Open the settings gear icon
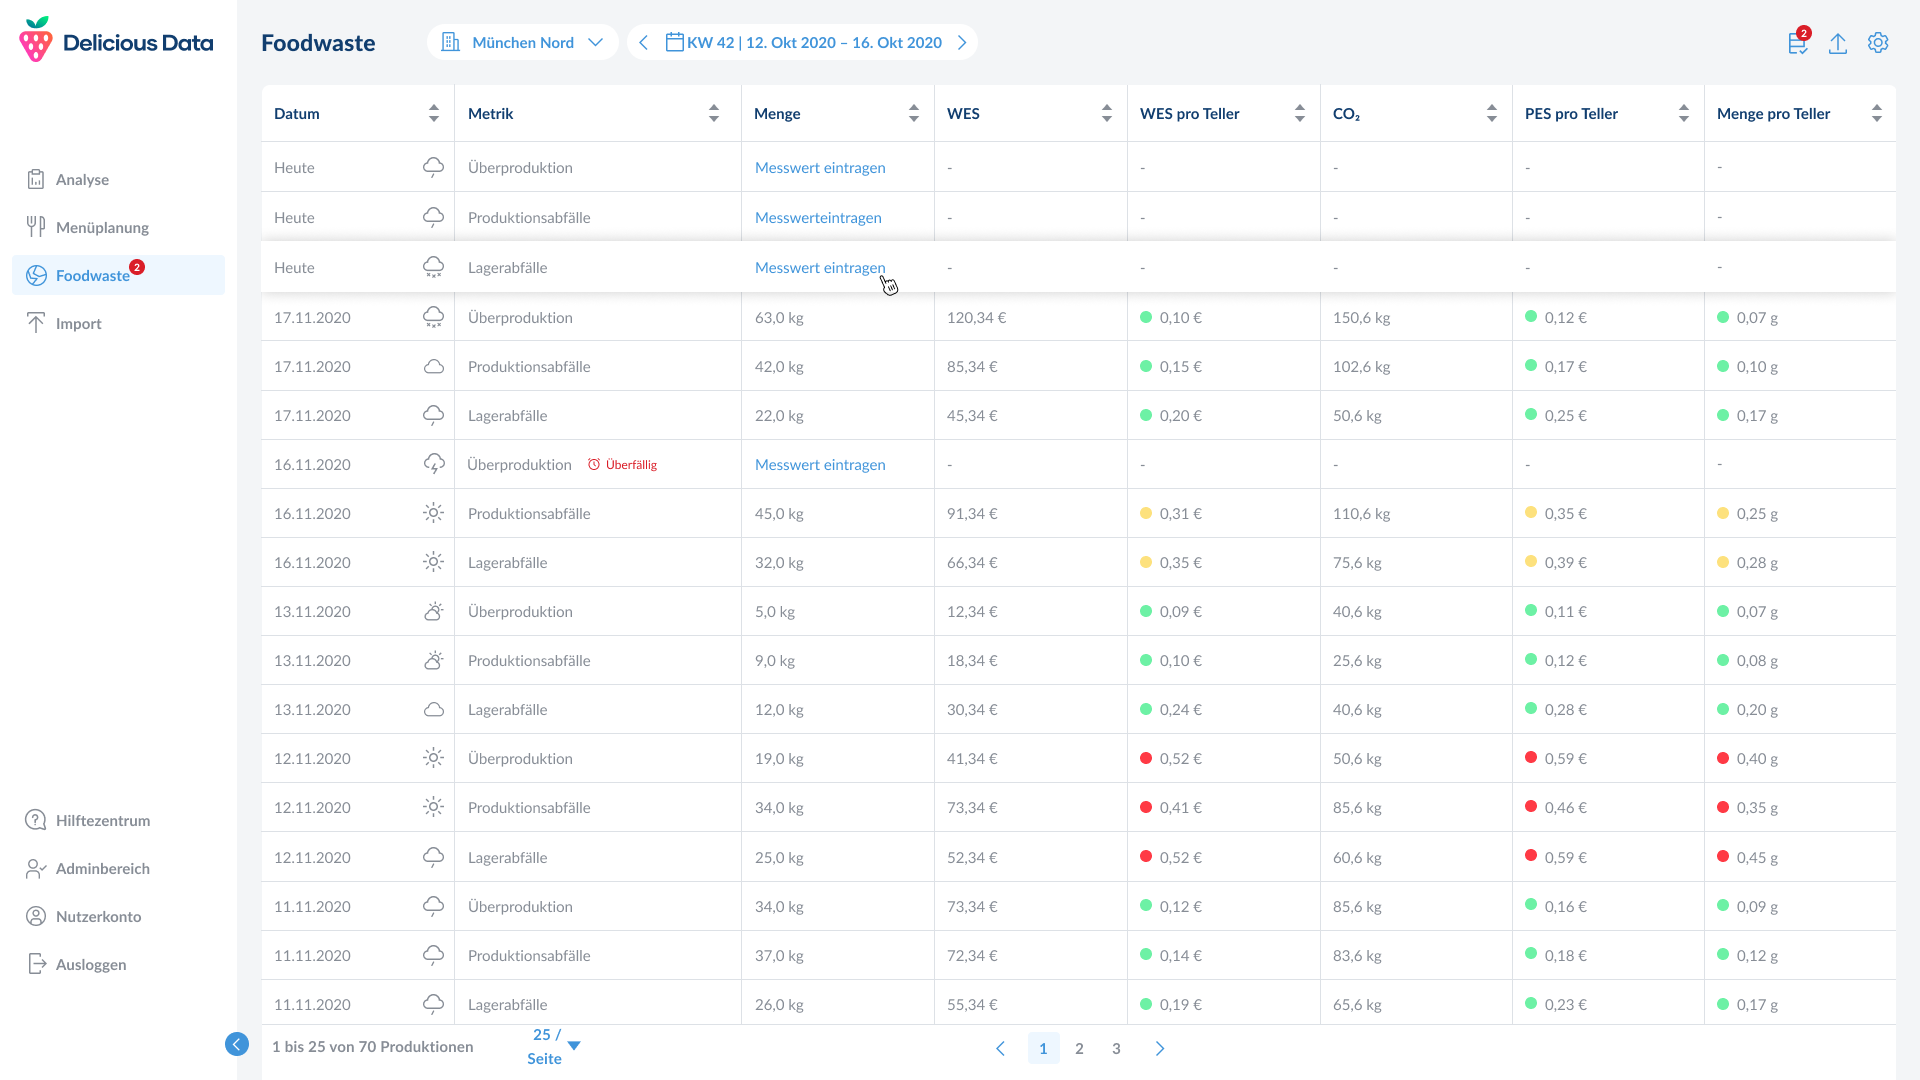Viewport: 1920px width, 1080px height. click(x=1878, y=43)
